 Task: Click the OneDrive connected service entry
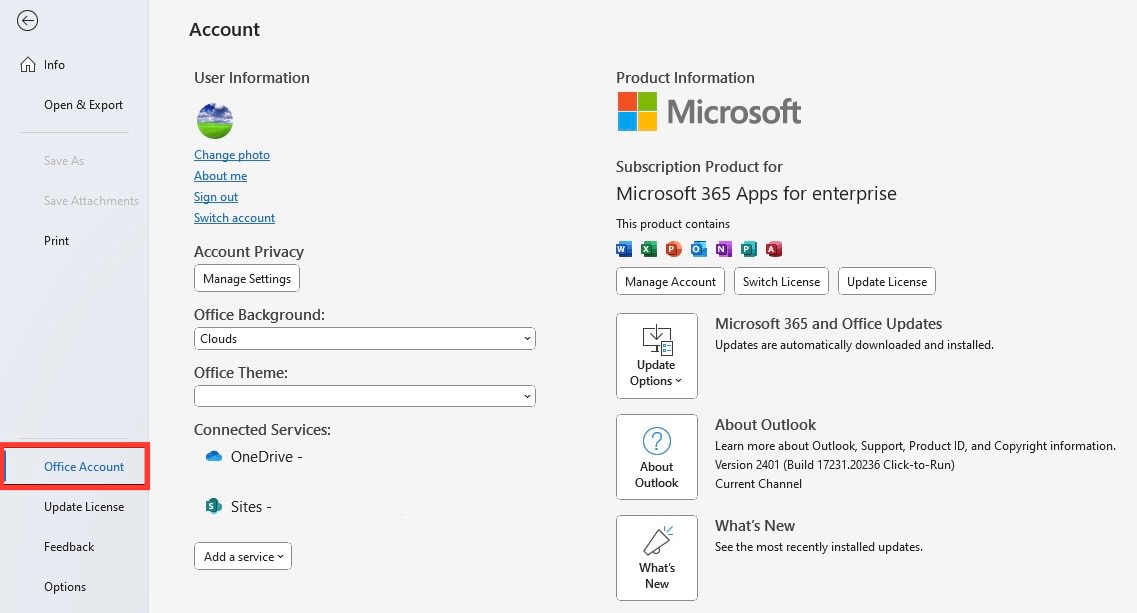(x=254, y=456)
